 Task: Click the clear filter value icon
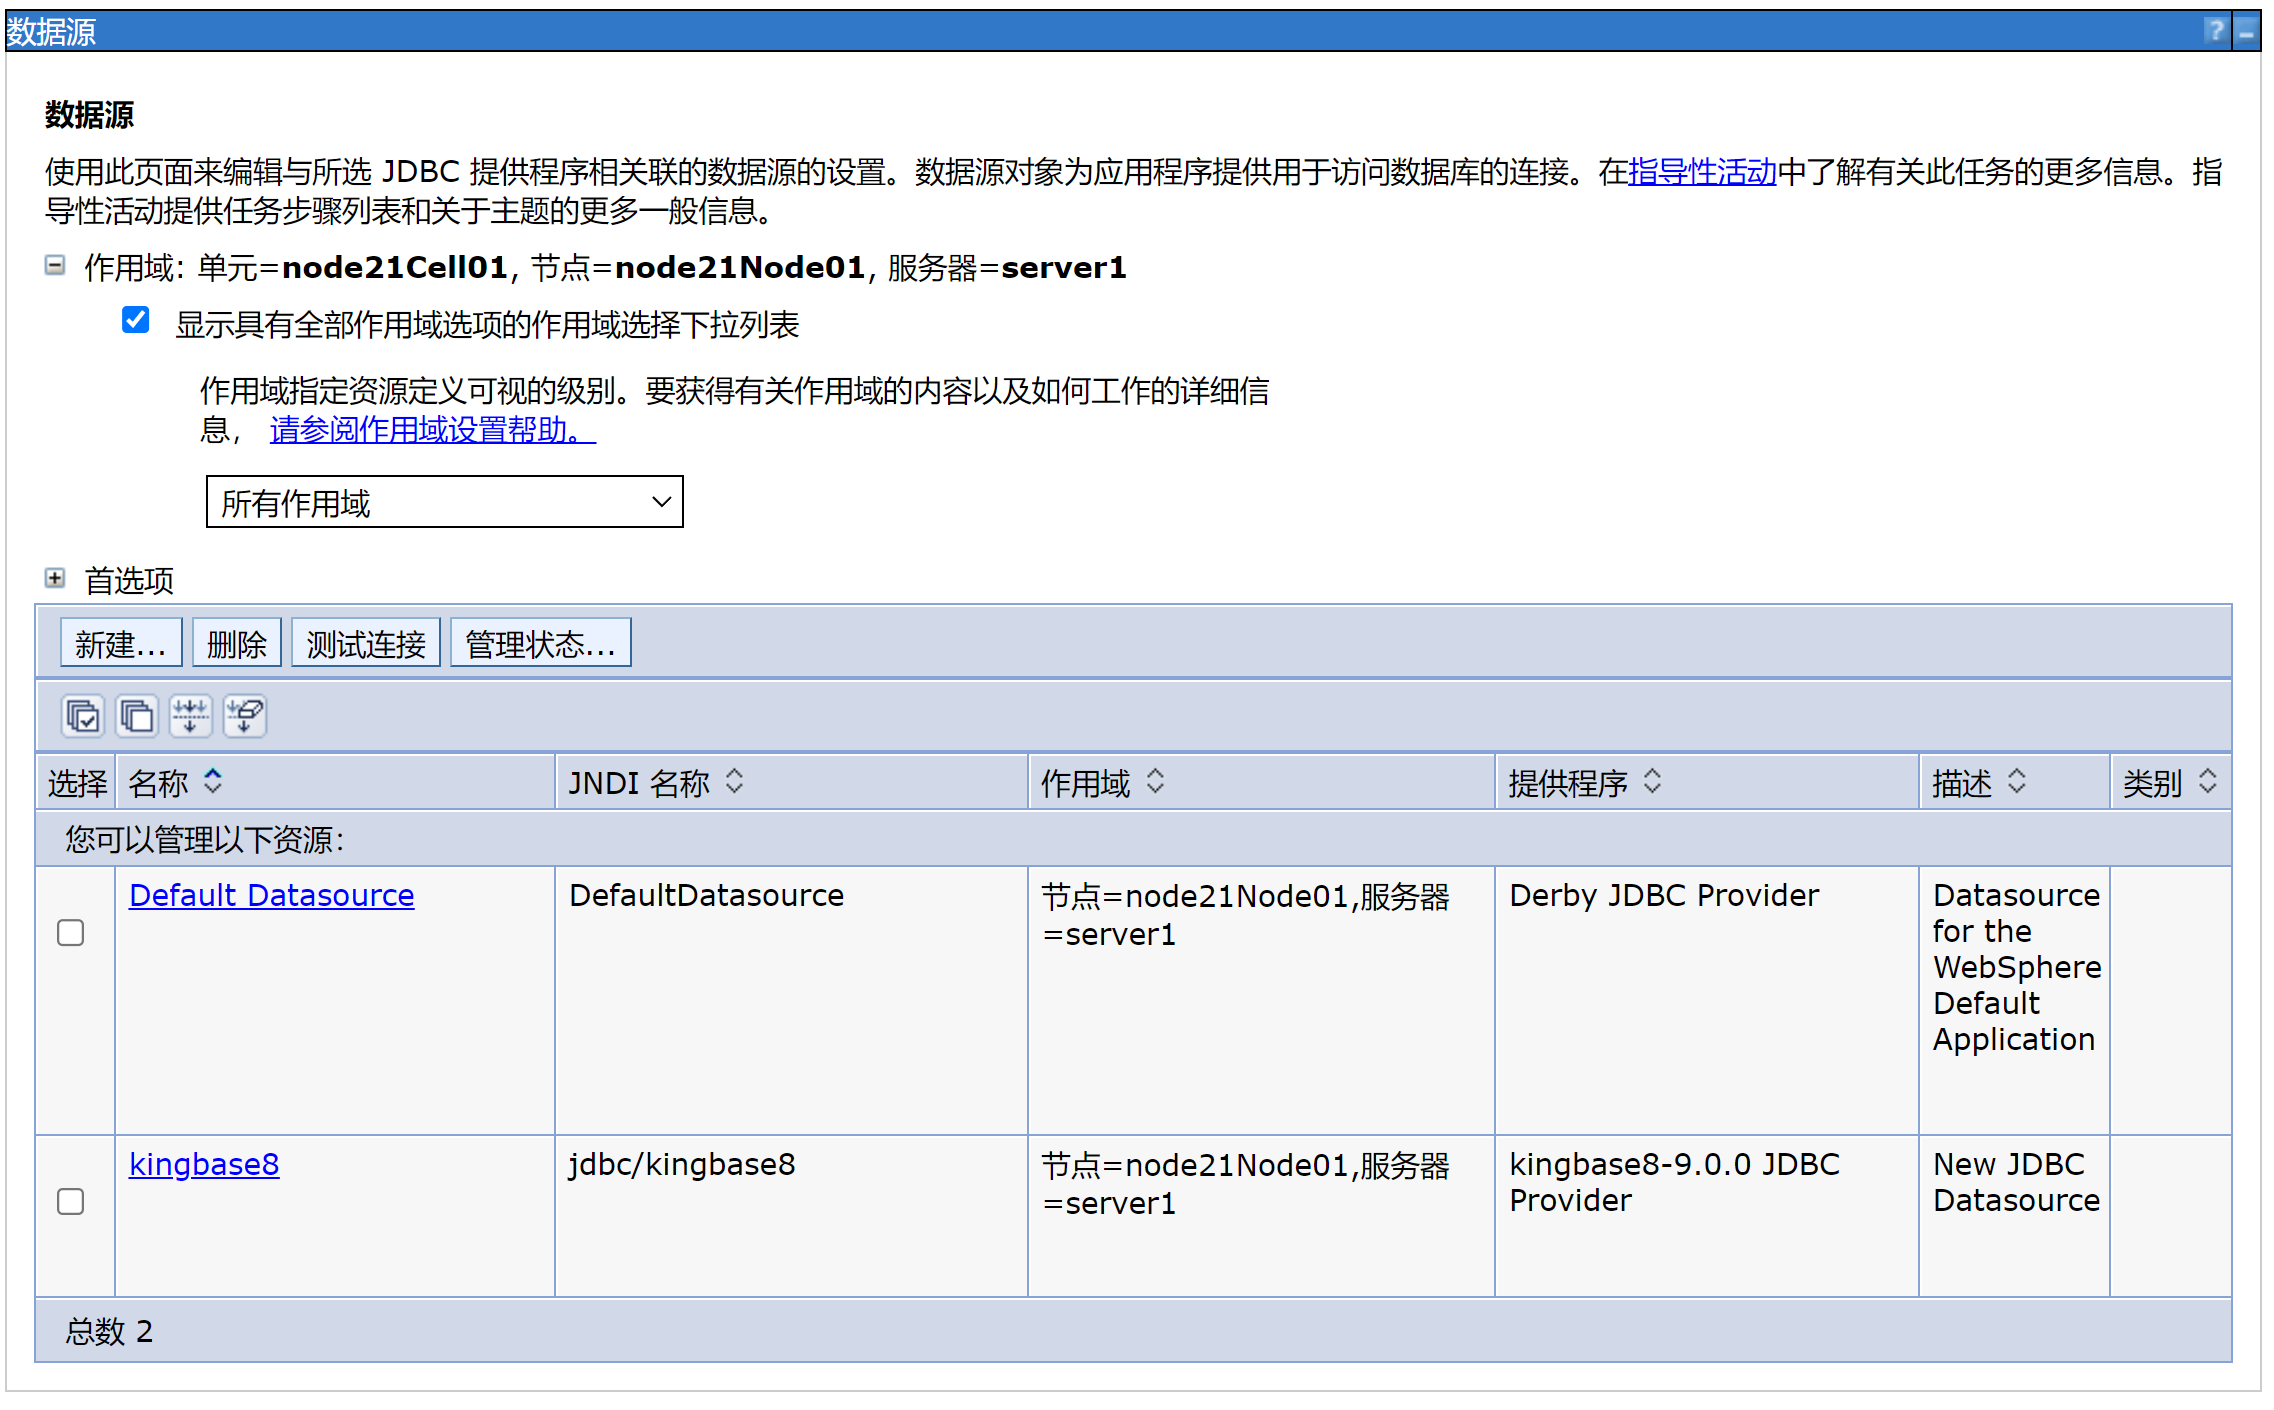(244, 716)
